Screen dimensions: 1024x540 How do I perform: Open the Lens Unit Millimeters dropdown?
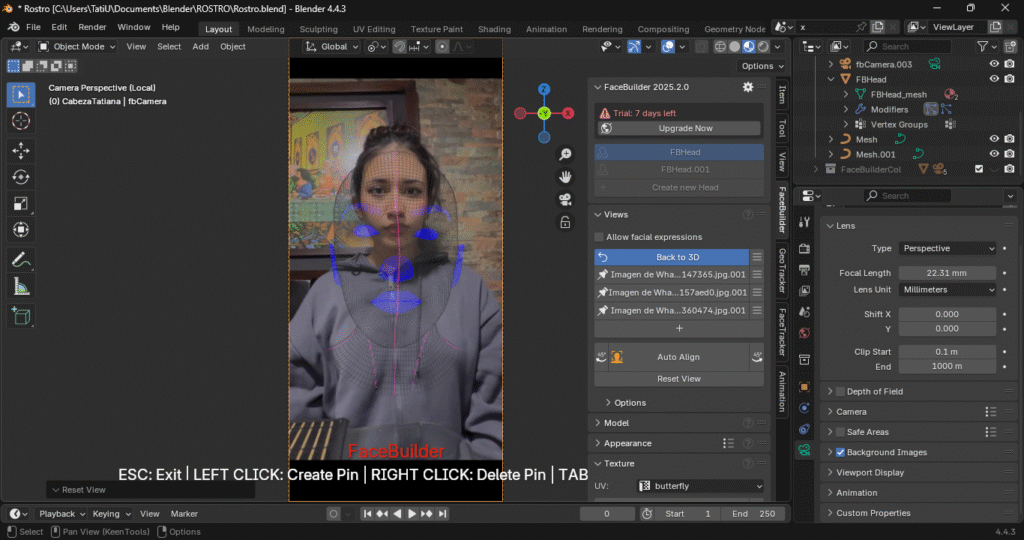947,290
